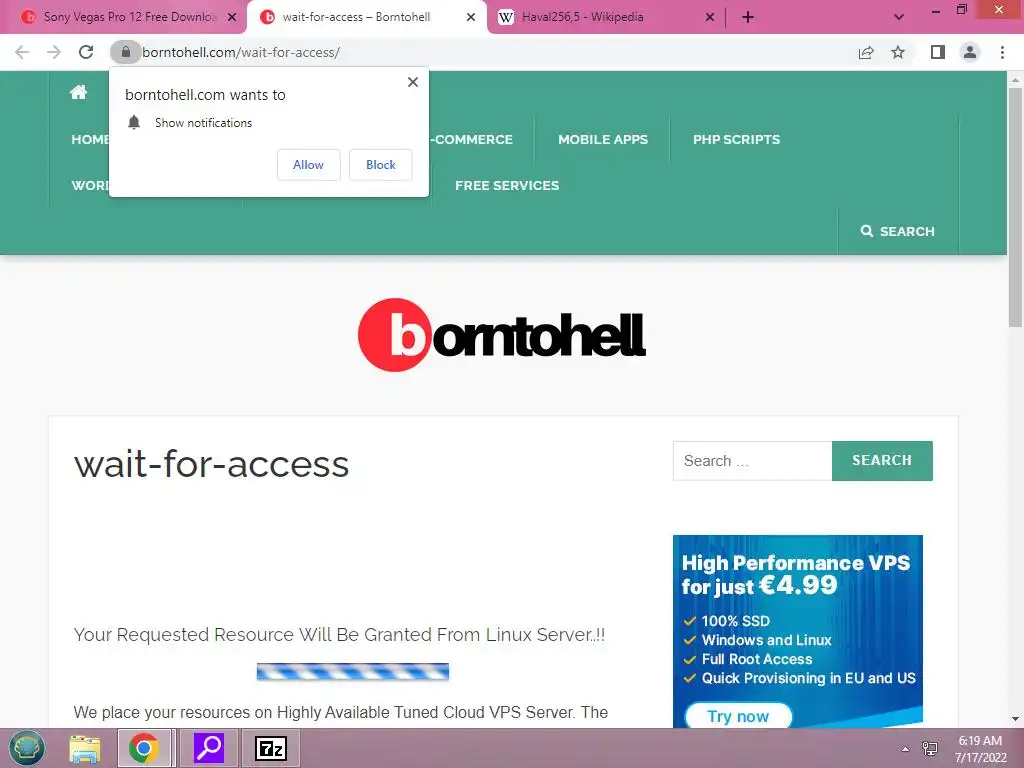1024x768 pixels.
Task: Open the E-COMMERCE menu item
Action: 472,139
